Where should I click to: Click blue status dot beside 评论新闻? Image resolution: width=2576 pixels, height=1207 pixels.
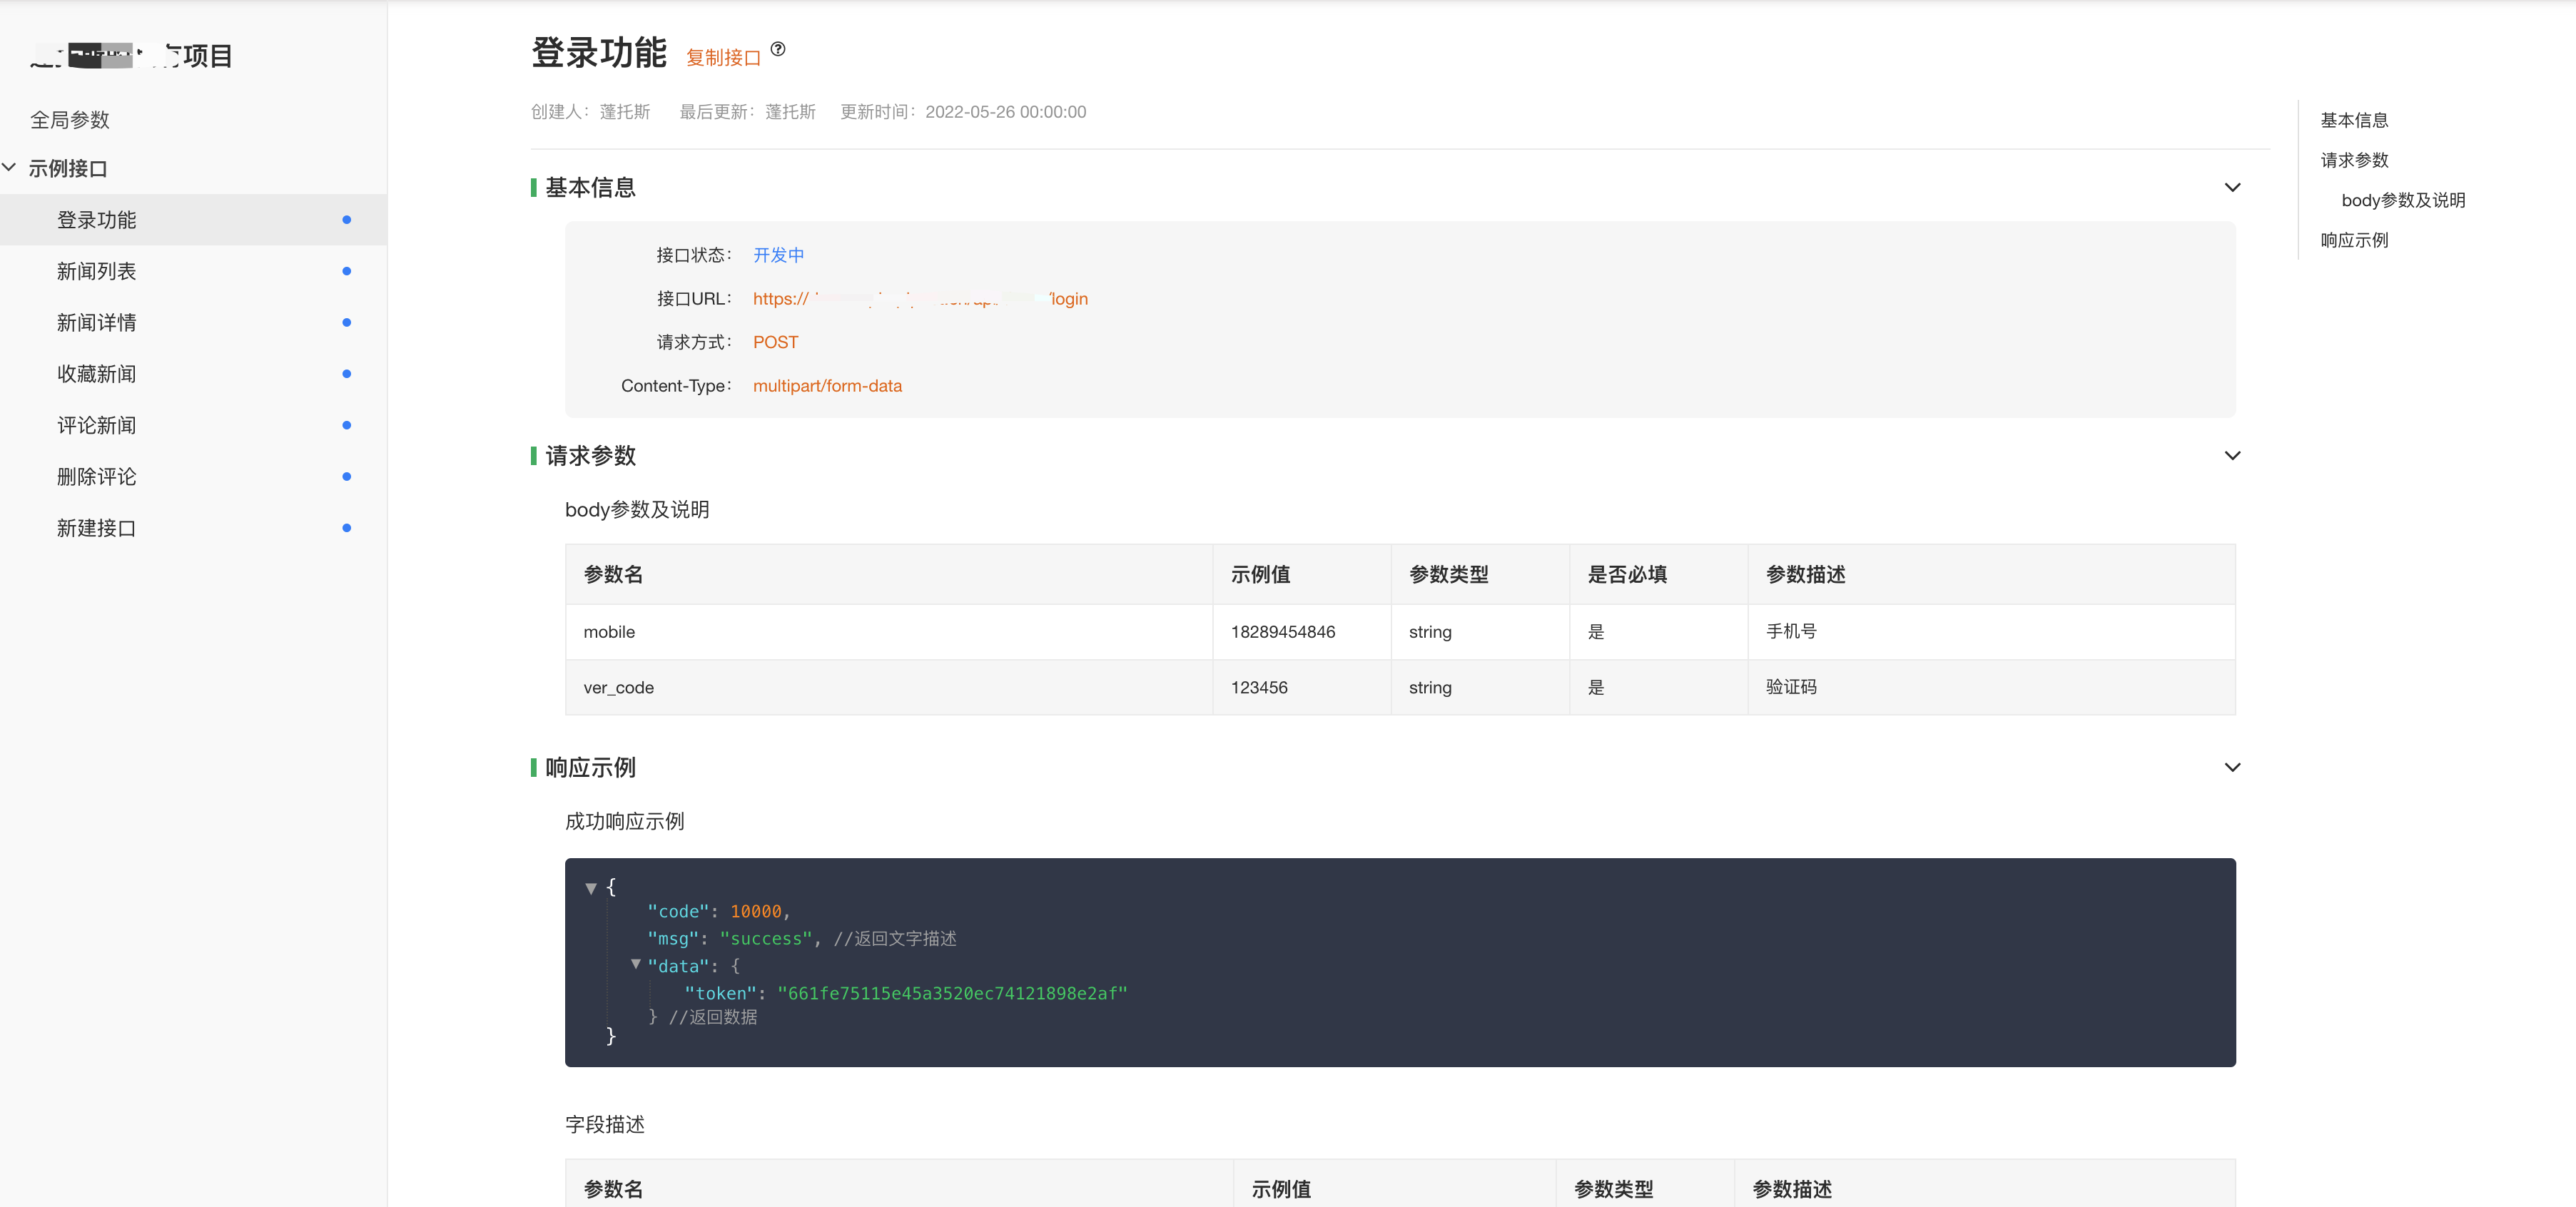pos(346,425)
